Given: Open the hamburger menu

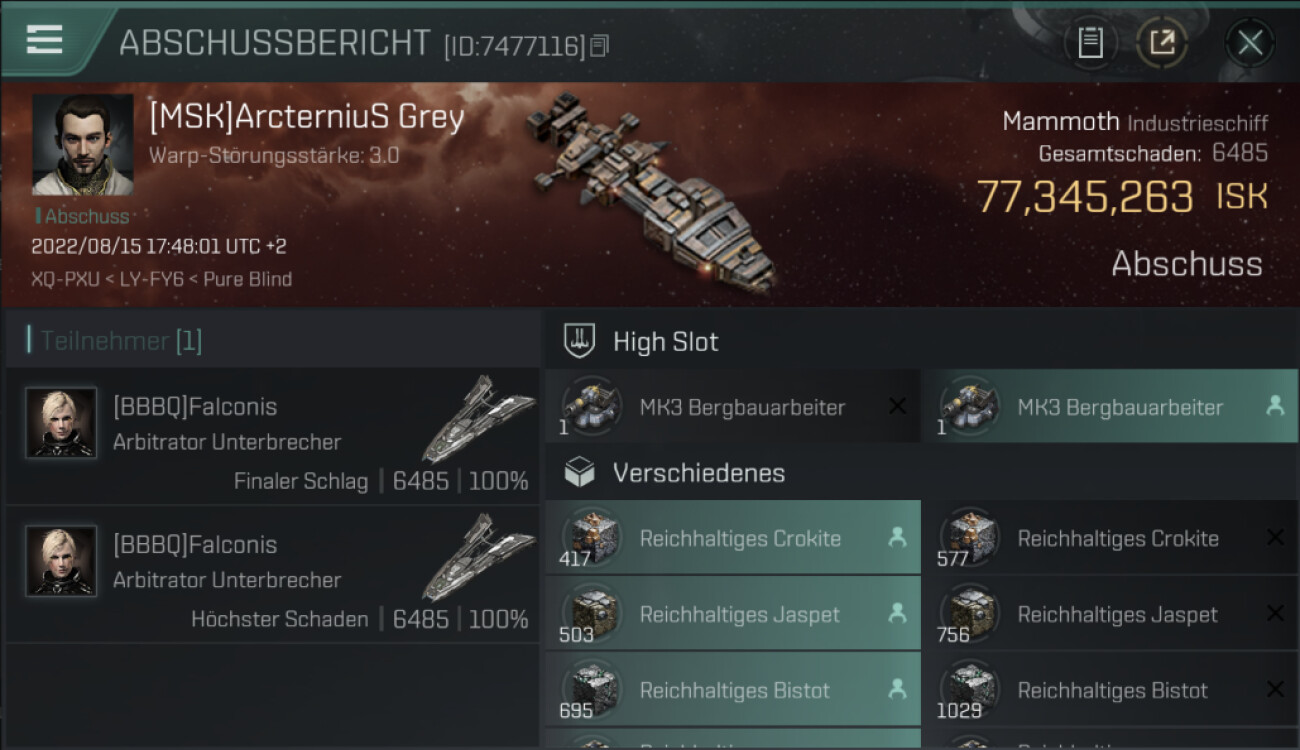Looking at the screenshot, I should [x=45, y=40].
